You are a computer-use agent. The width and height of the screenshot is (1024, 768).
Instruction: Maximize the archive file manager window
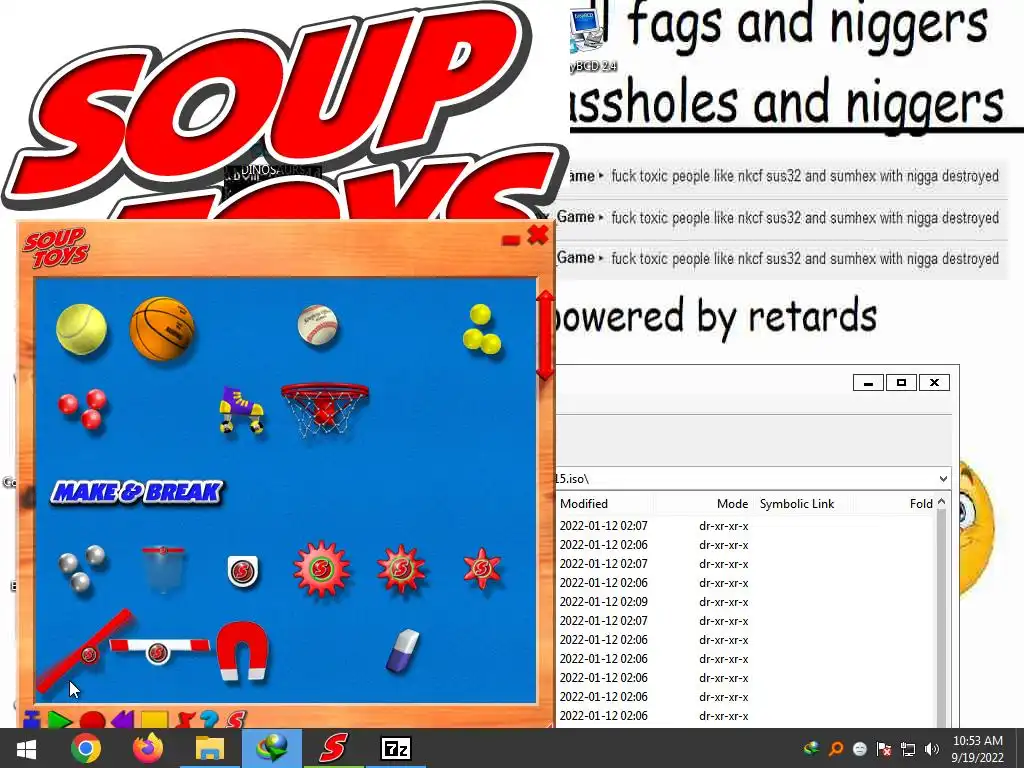(901, 383)
